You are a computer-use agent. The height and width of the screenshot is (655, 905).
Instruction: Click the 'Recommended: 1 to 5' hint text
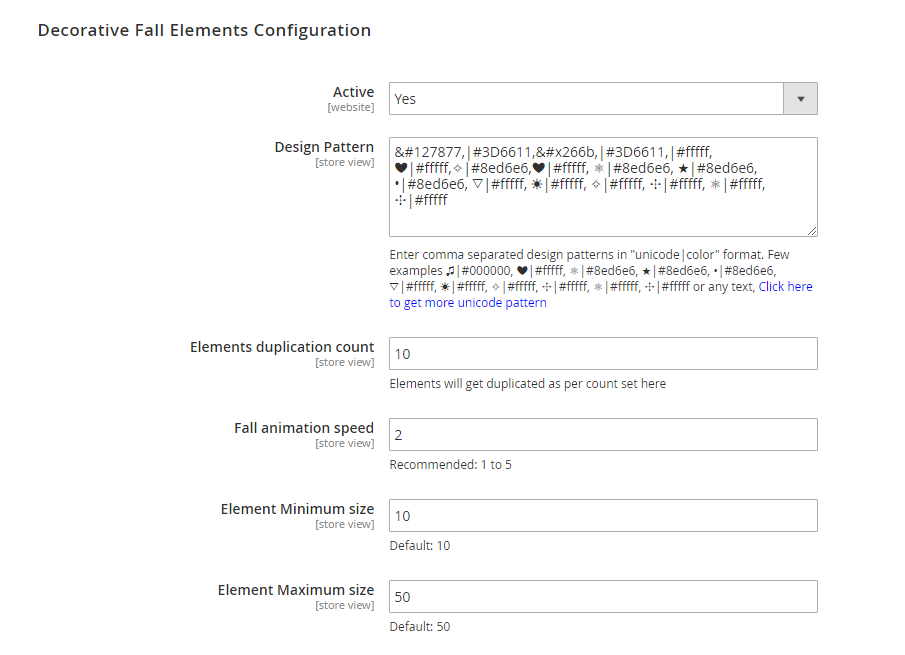450,464
